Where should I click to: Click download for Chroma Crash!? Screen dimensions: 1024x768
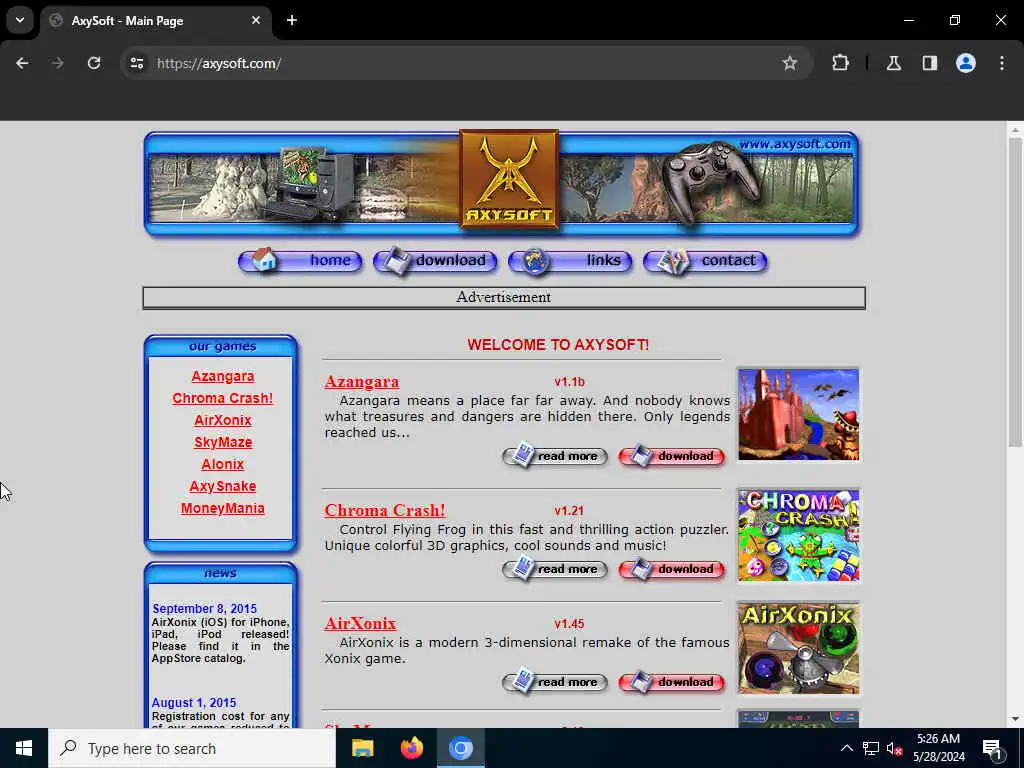click(x=672, y=569)
